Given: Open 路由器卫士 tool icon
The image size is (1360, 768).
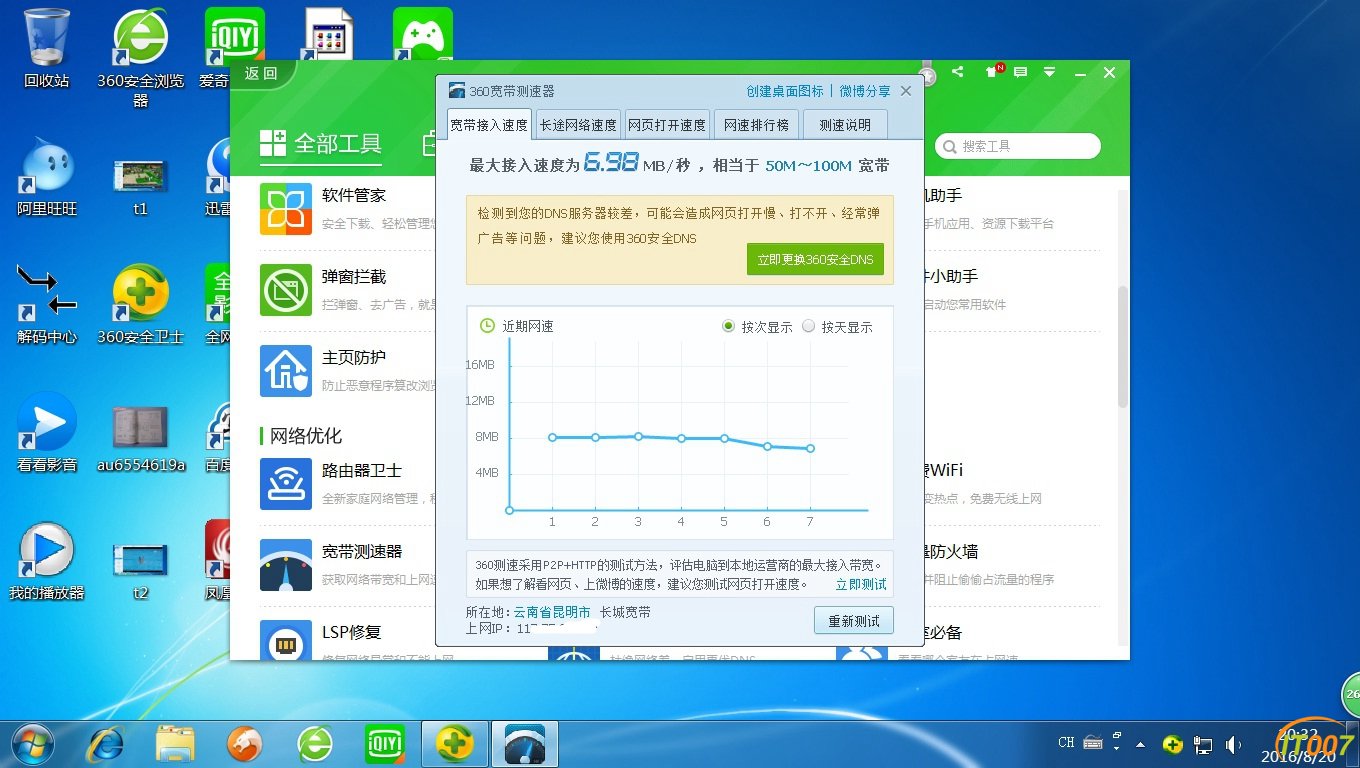Looking at the screenshot, I should [x=285, y=483].
